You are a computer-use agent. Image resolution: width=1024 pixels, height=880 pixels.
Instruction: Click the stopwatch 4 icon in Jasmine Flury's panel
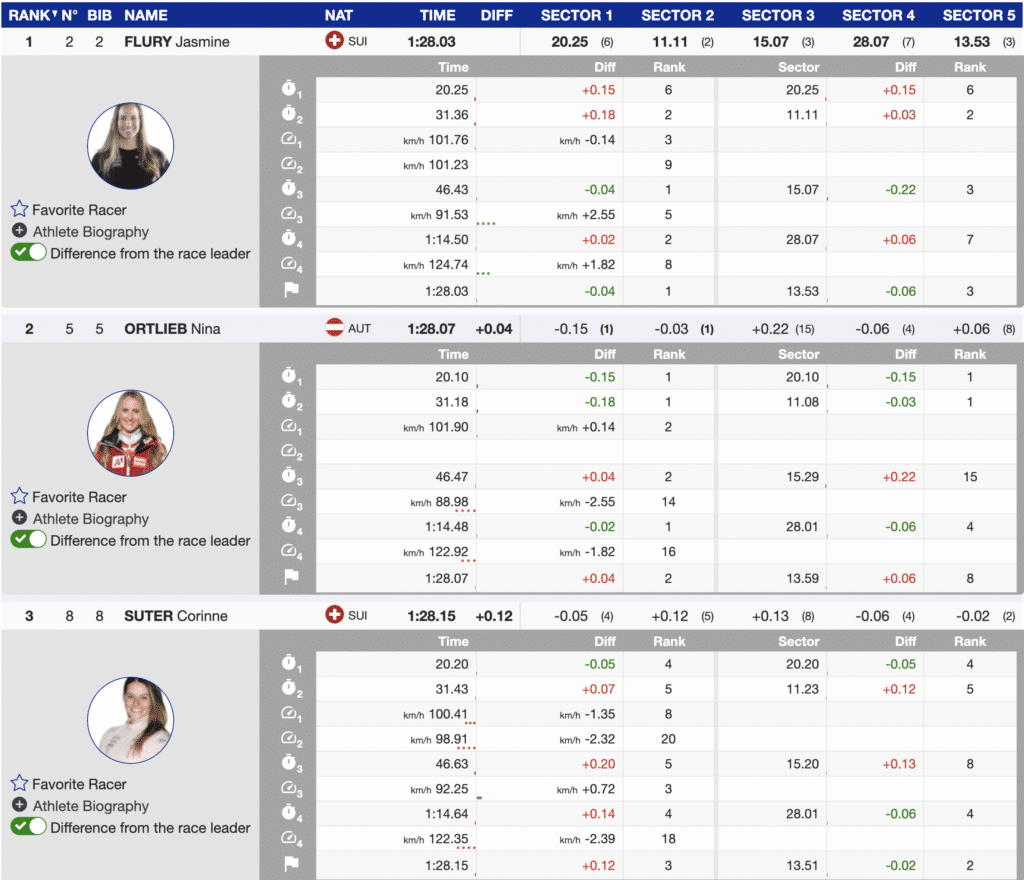[x=290, y=240]
